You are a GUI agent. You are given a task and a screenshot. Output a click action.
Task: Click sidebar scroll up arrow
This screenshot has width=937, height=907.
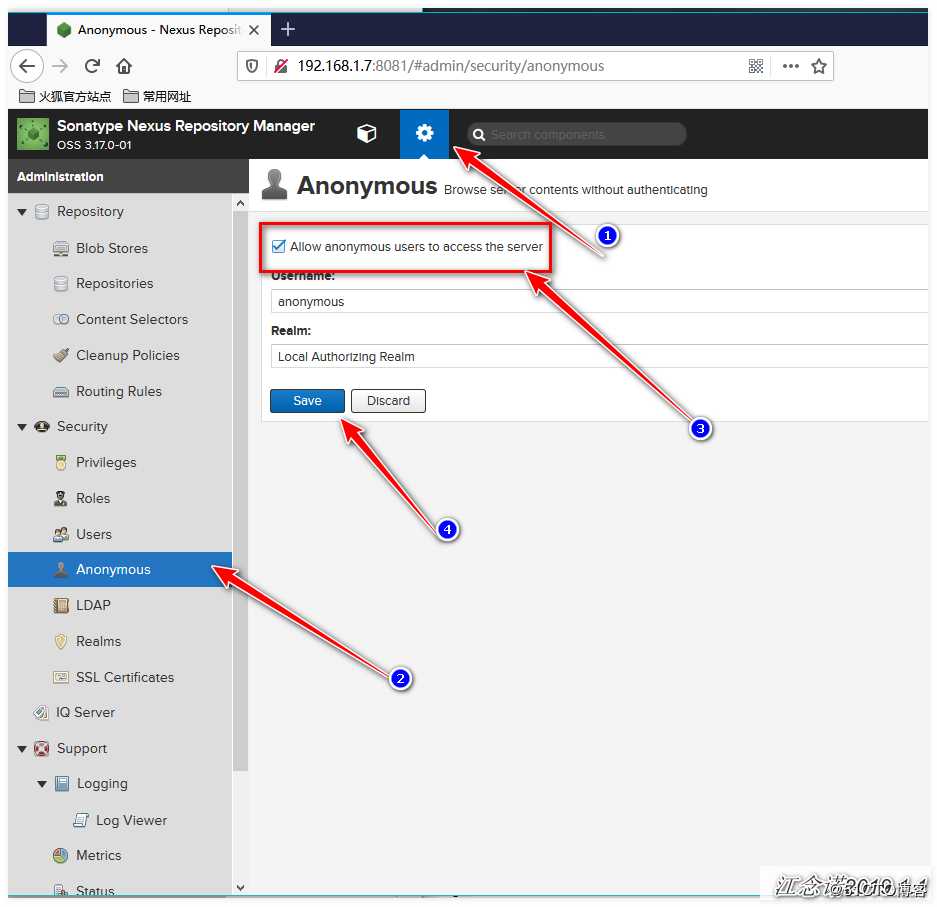240,203
